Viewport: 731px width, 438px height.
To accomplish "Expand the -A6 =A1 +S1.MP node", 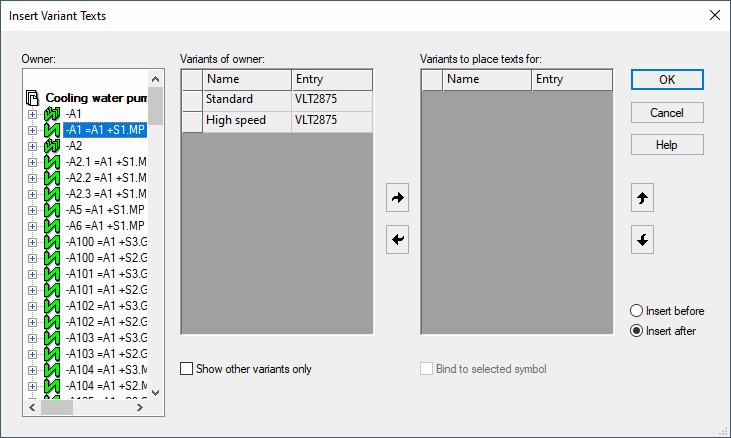I will click(x=33, y=226).
